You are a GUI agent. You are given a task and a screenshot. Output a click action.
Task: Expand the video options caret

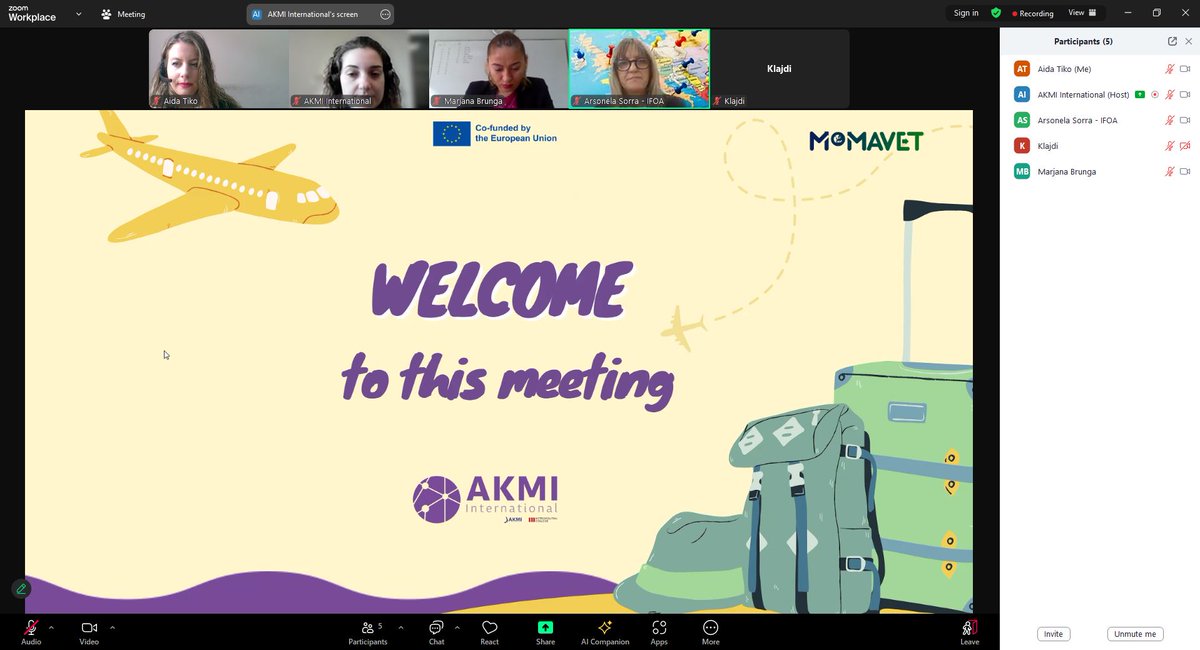click(x=112, y=627)
